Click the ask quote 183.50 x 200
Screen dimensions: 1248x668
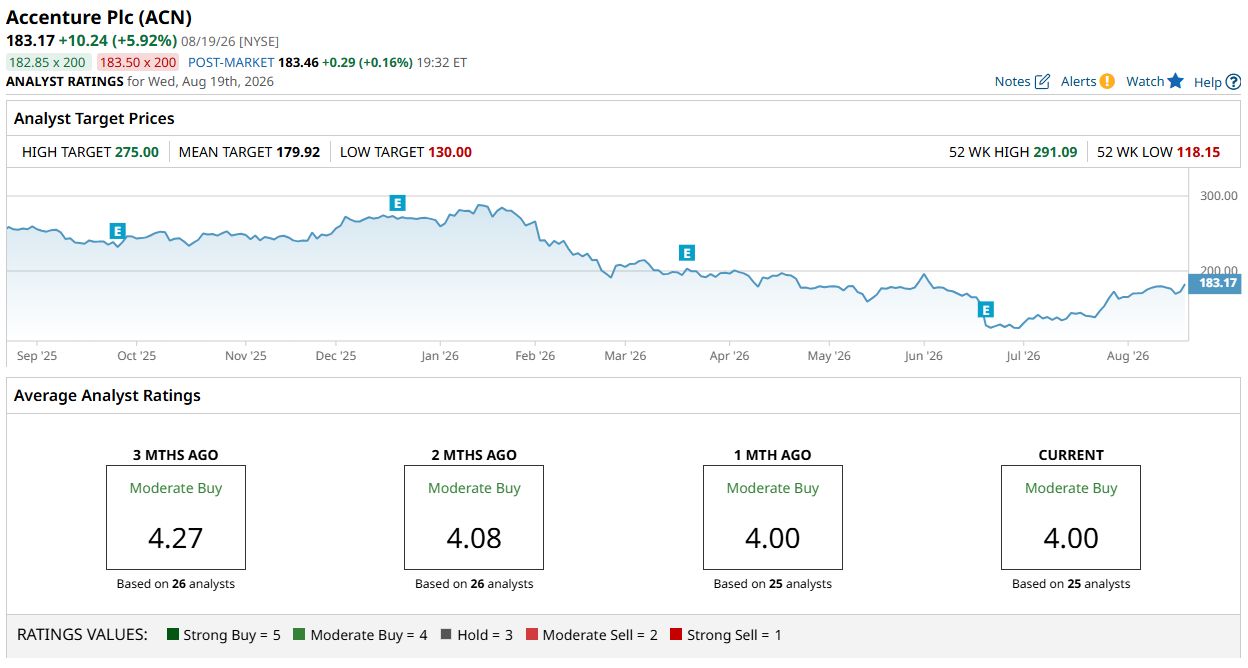[x=138, y=62]
